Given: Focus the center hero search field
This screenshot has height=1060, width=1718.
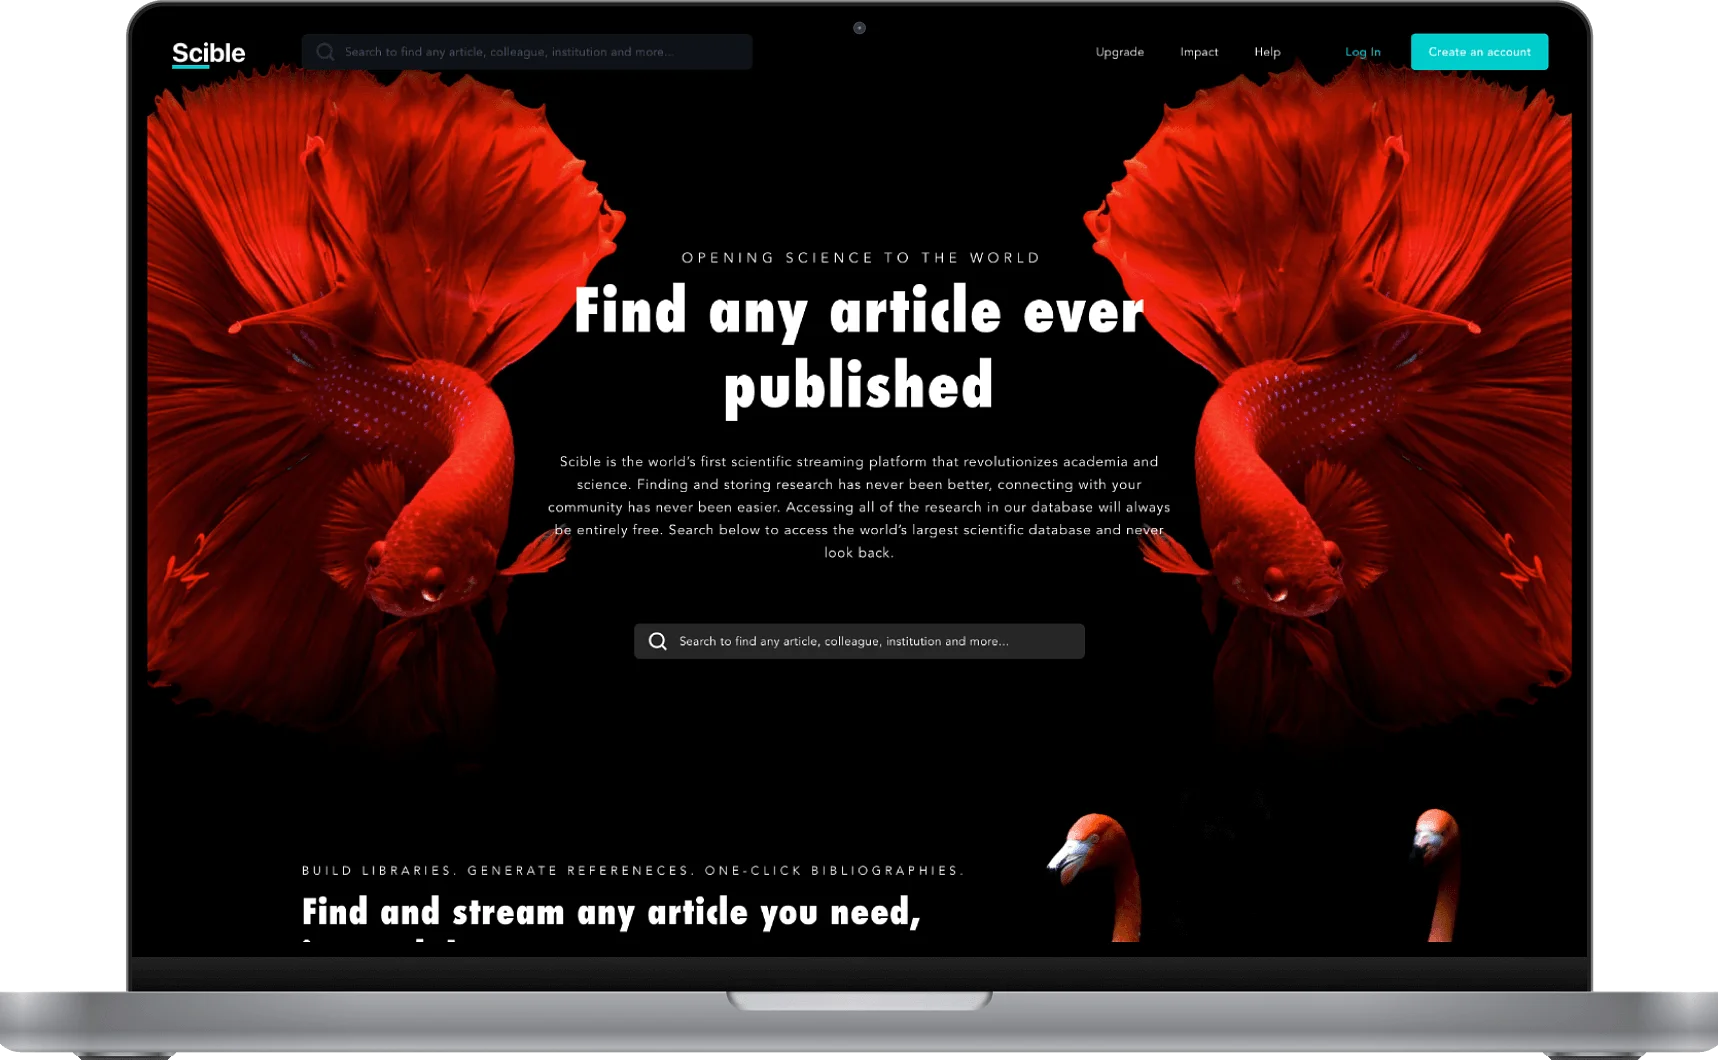Looking at the screenshot, I should (x=859, y=641).
